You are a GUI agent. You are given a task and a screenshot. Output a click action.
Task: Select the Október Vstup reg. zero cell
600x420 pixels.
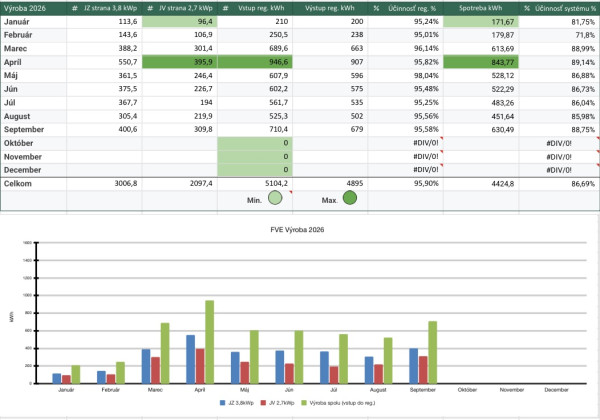255,143
